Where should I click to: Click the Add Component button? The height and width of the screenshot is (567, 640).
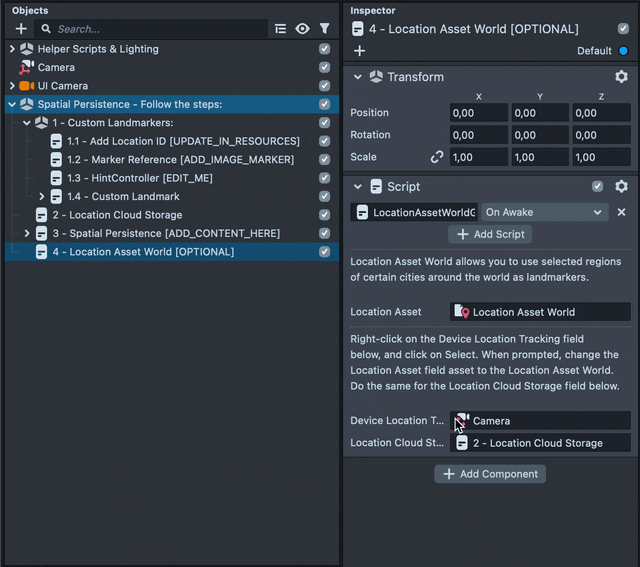[490, 474]
